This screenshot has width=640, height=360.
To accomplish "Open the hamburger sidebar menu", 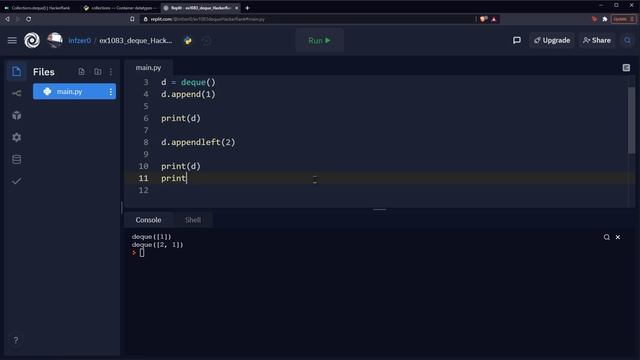I will (x=12, y=40).
